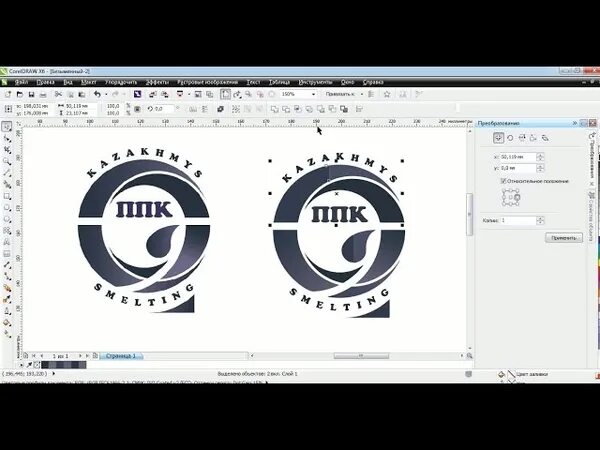Create a new document with the New icon
600x450 pixels.
pos(8,94)
